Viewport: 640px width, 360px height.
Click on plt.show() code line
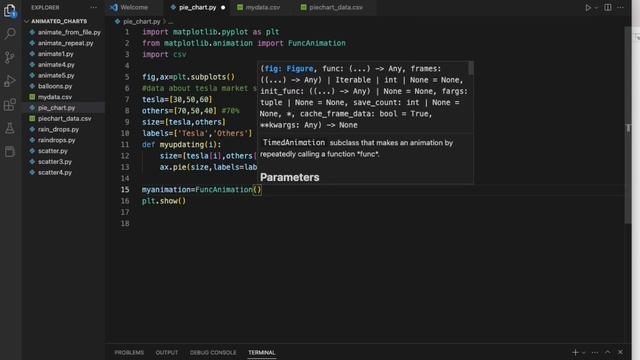coord(164,201)
